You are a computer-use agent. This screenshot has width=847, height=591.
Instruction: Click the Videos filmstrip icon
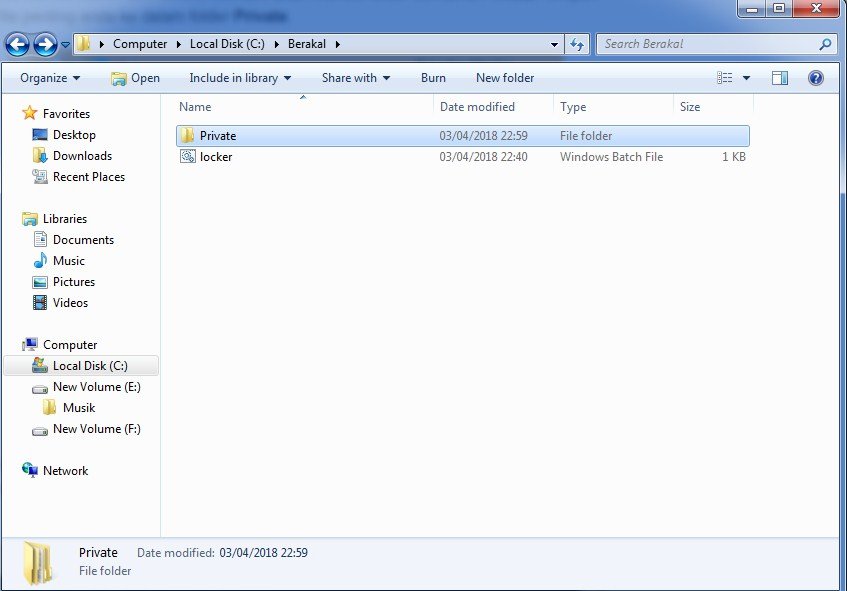[x=40, y=303]
